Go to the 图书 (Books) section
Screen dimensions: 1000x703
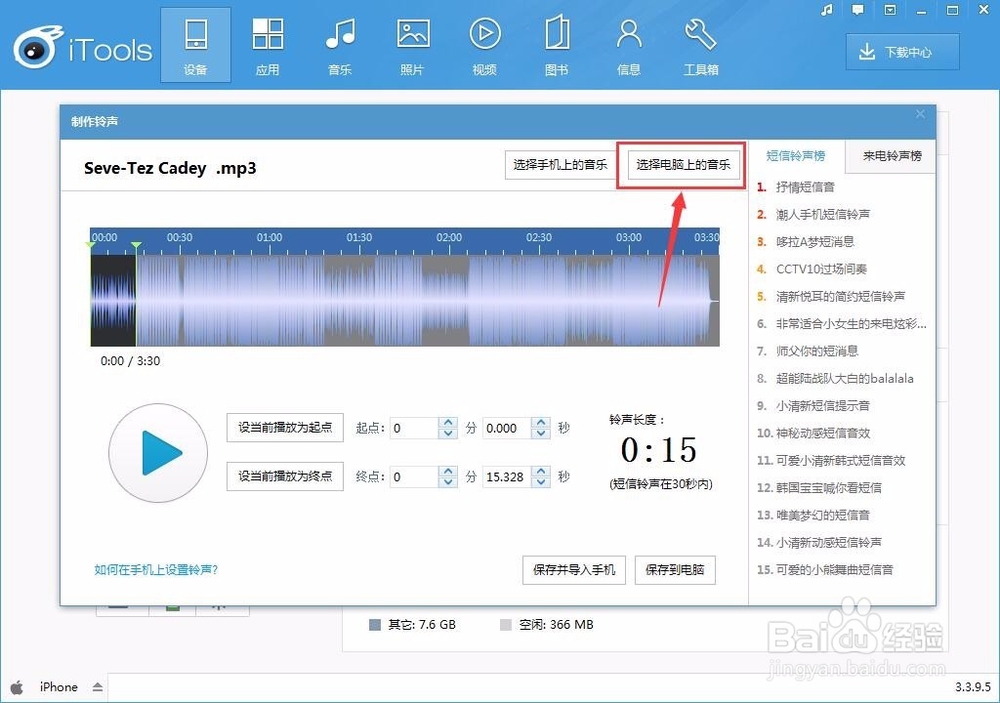coord(556,44)
